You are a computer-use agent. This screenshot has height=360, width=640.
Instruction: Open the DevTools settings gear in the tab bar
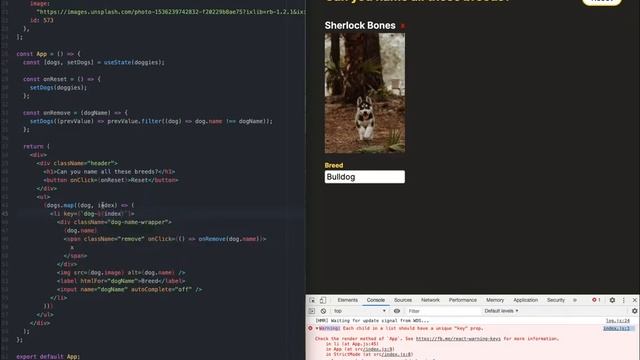pyautogui.click(x=612, y=300)
